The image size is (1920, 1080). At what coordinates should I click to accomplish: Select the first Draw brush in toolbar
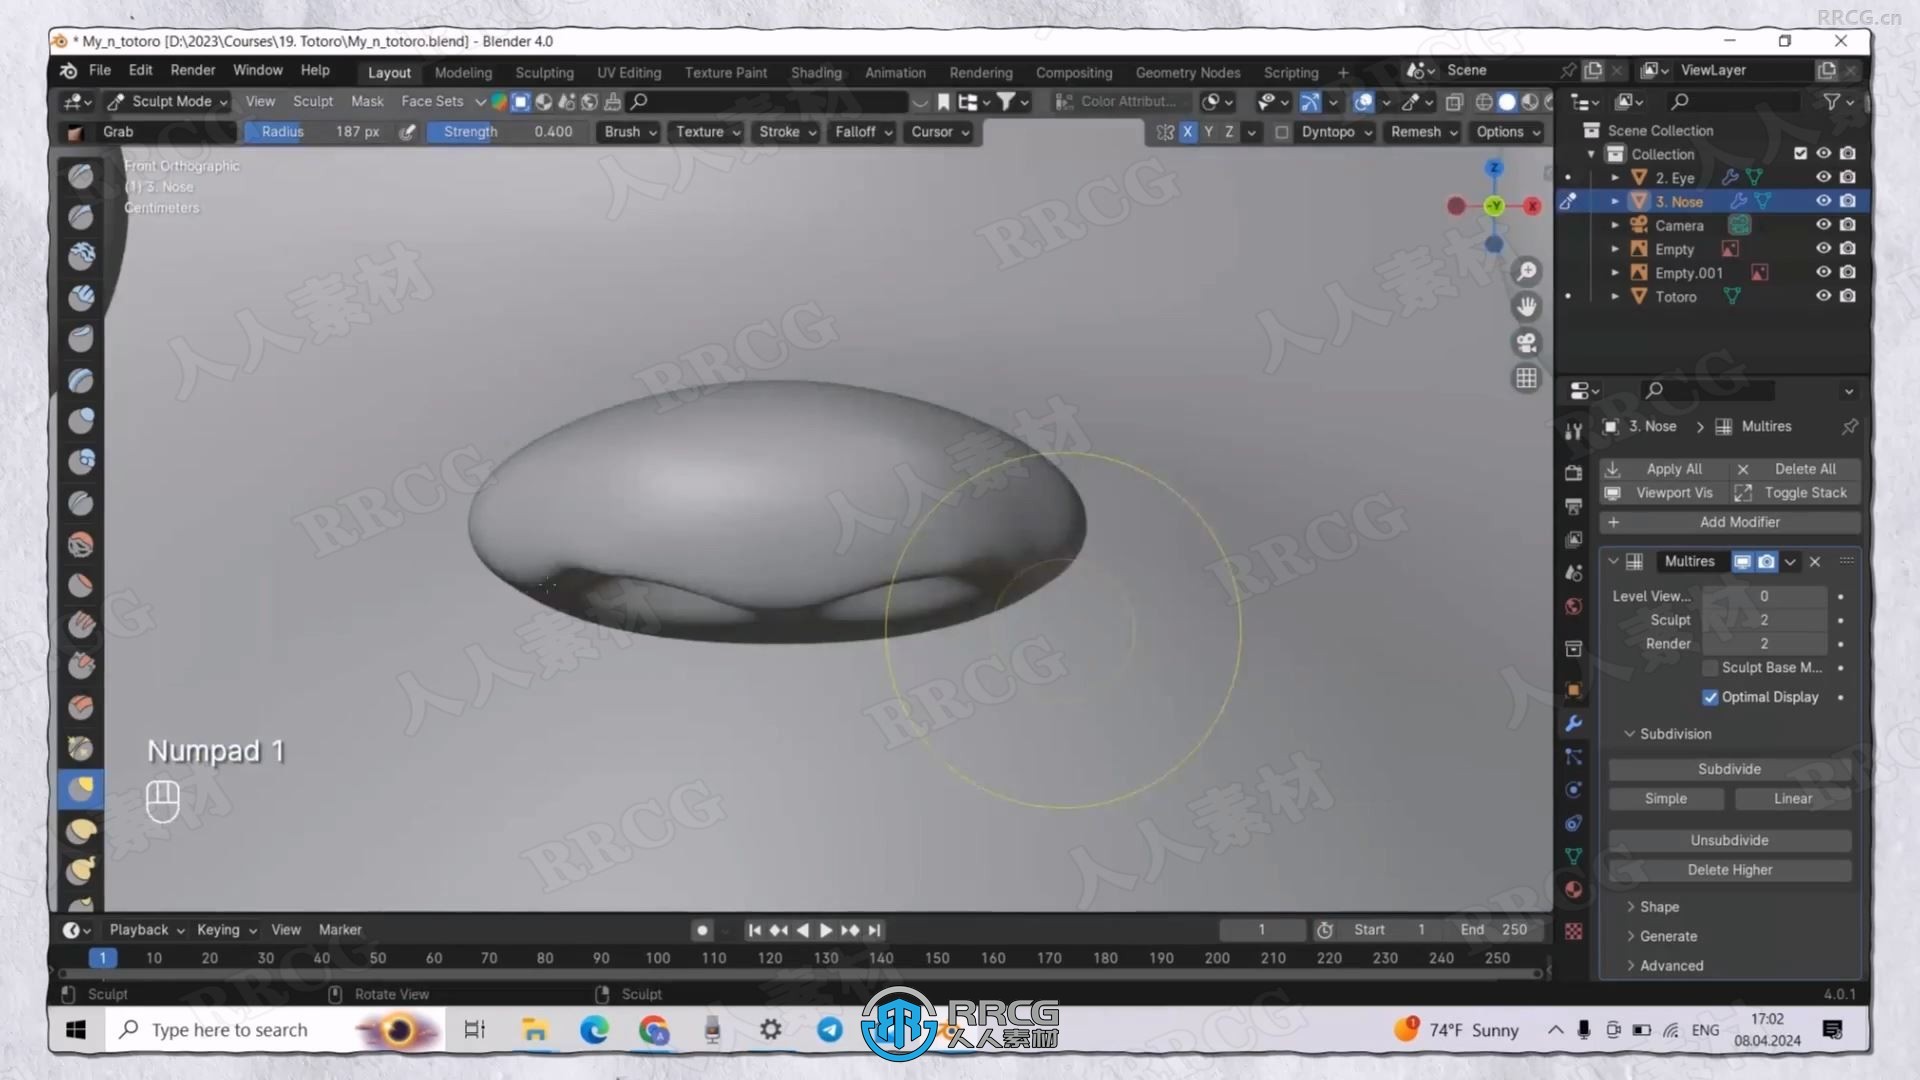click(x=81, y=176)
